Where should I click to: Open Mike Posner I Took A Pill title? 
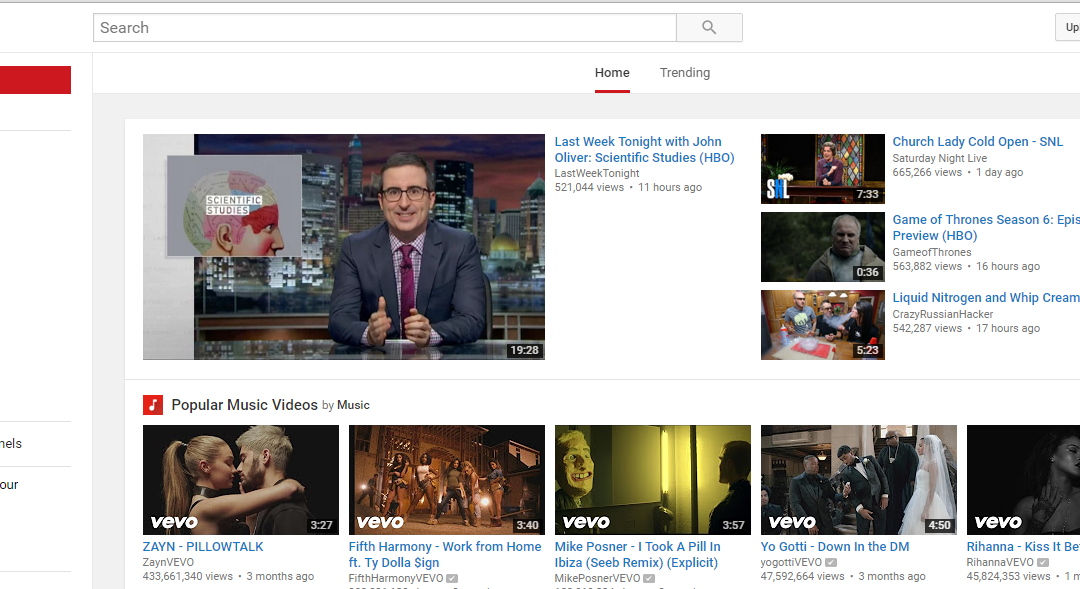(x=638, y=555)
